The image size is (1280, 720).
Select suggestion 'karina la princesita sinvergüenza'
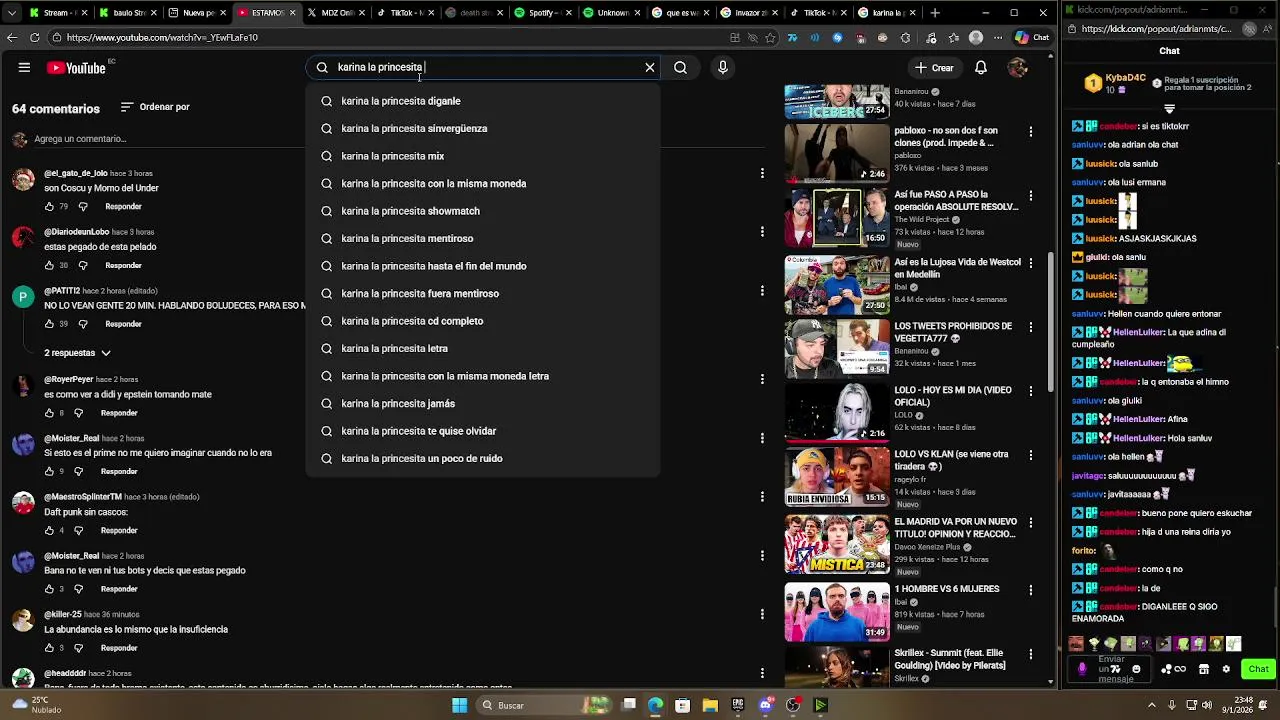[x=483, y=128]
